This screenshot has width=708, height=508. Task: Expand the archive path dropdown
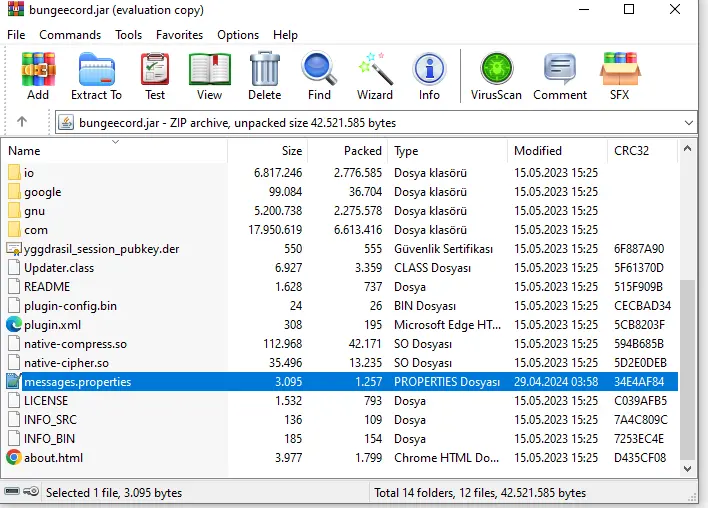[689, 123]
